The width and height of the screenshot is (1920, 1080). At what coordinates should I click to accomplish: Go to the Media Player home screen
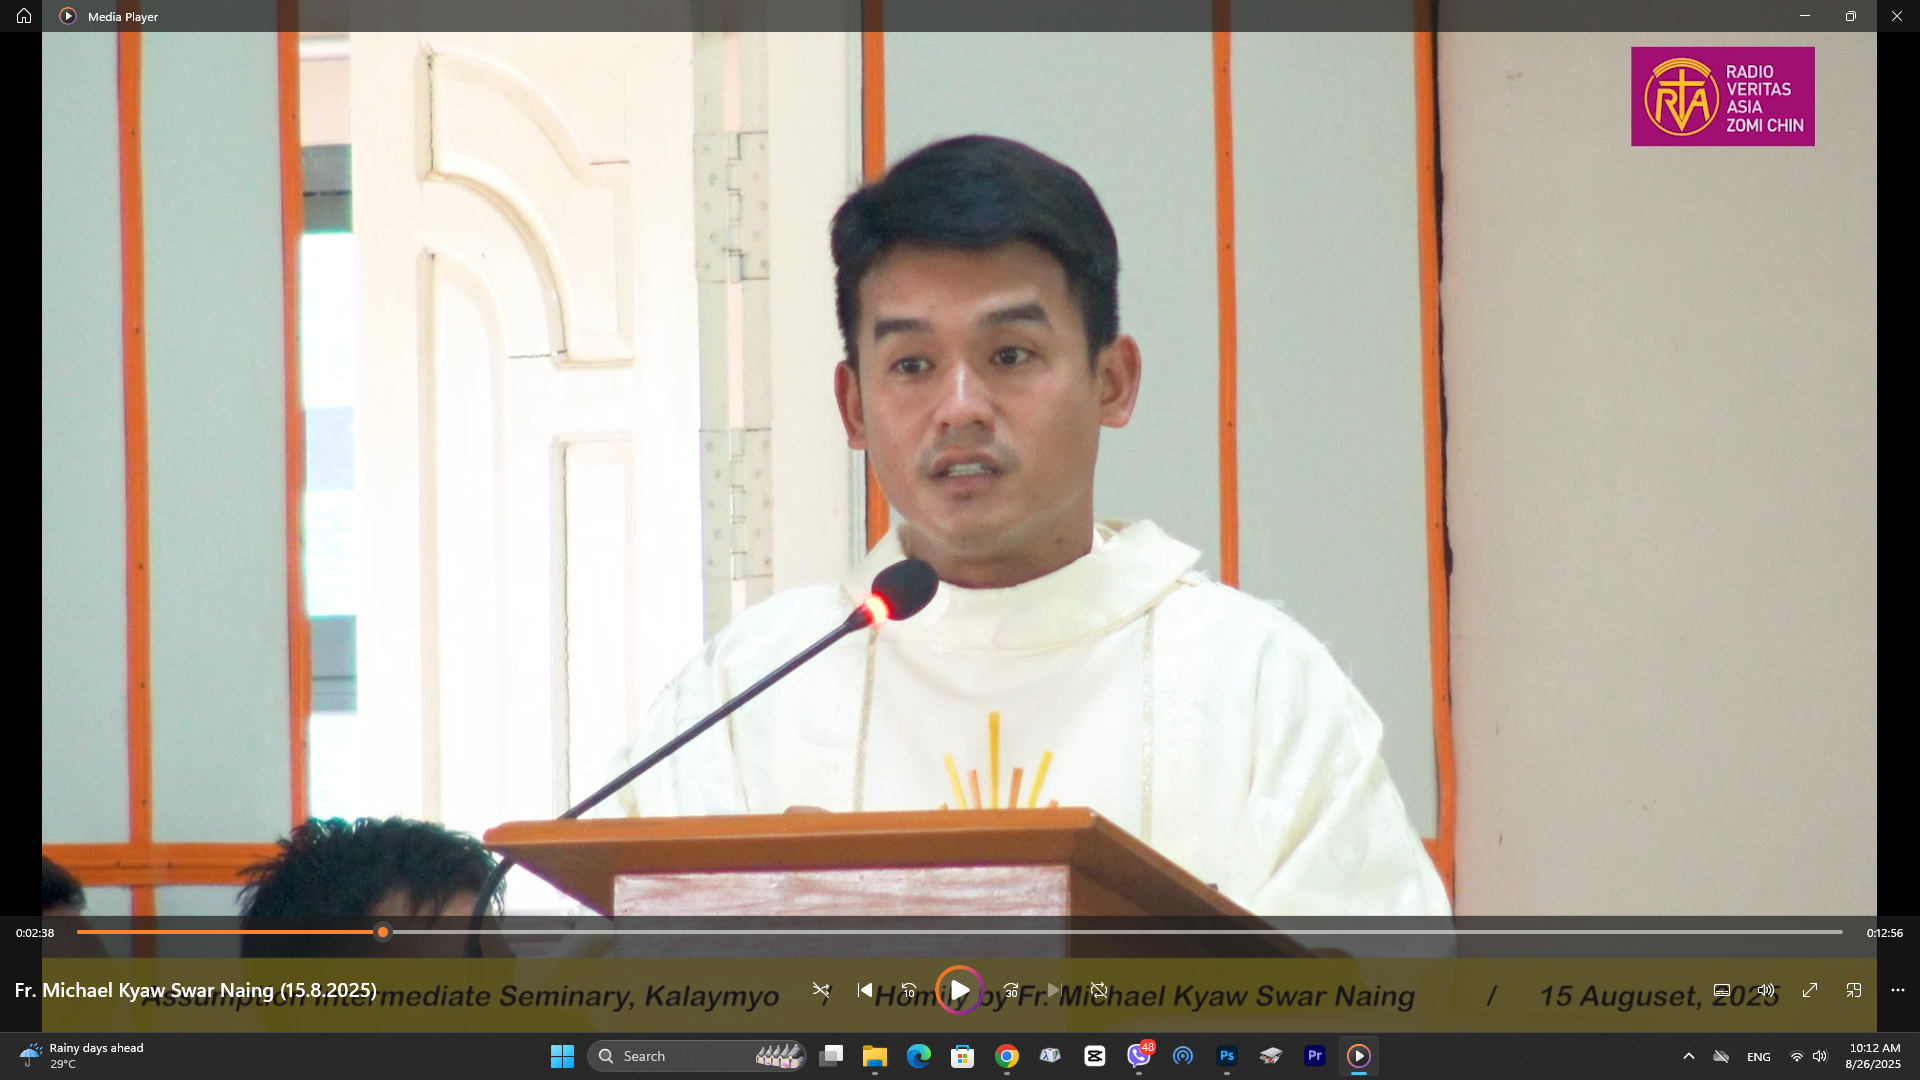22,16
